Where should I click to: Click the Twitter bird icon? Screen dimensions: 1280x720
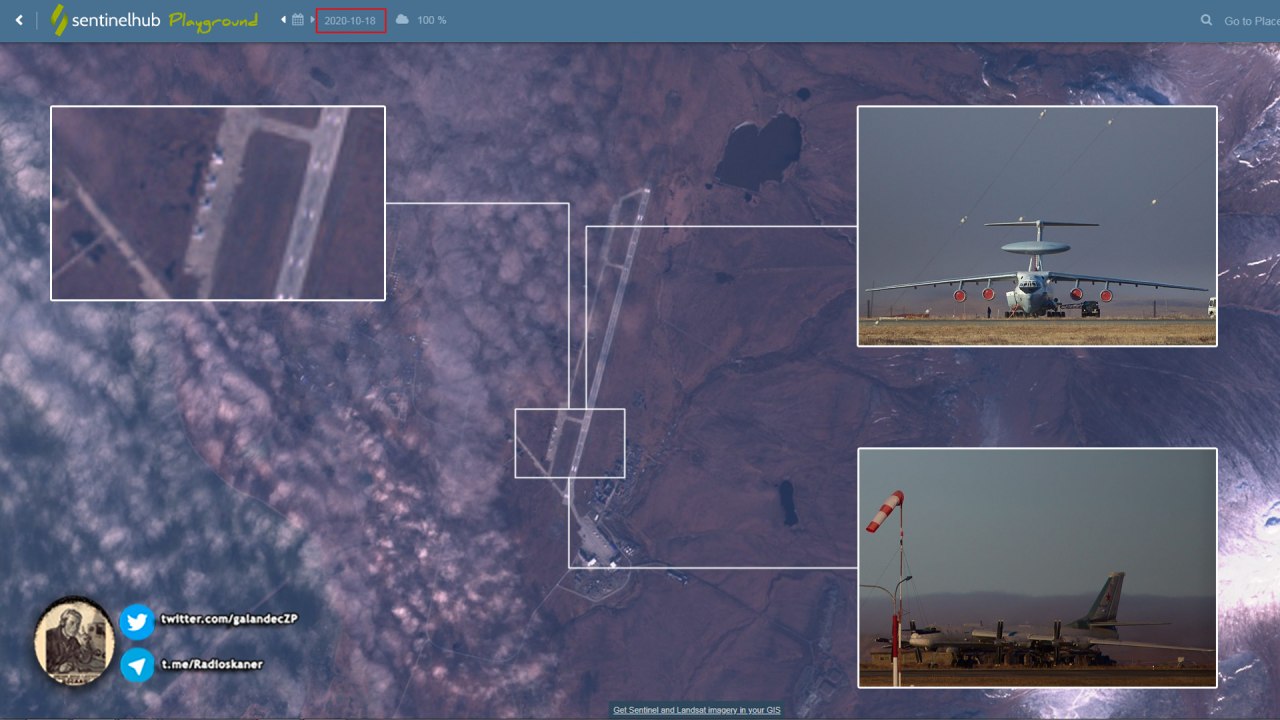137,622
